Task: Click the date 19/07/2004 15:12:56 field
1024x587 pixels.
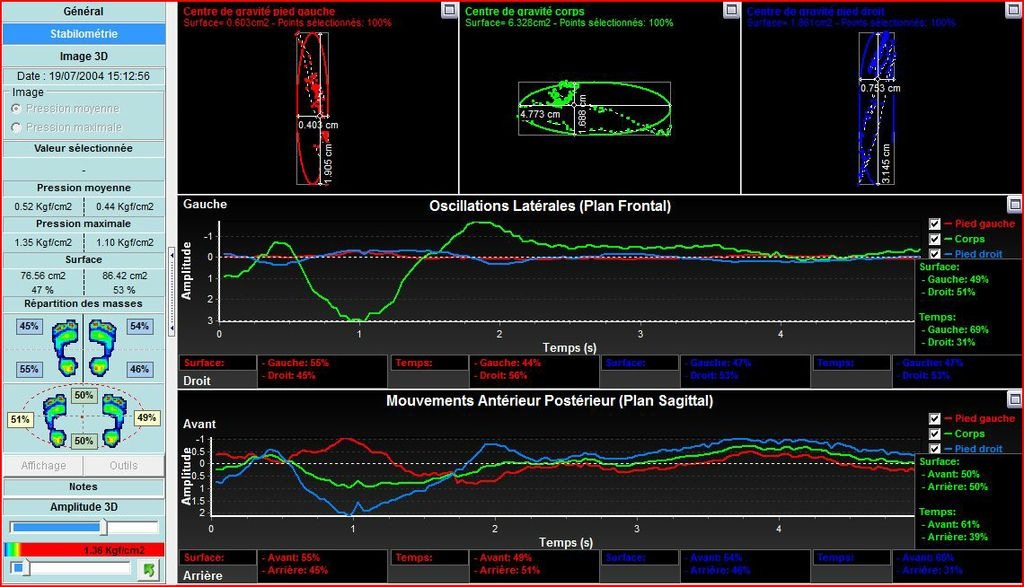Action: [x=84, y=76]
